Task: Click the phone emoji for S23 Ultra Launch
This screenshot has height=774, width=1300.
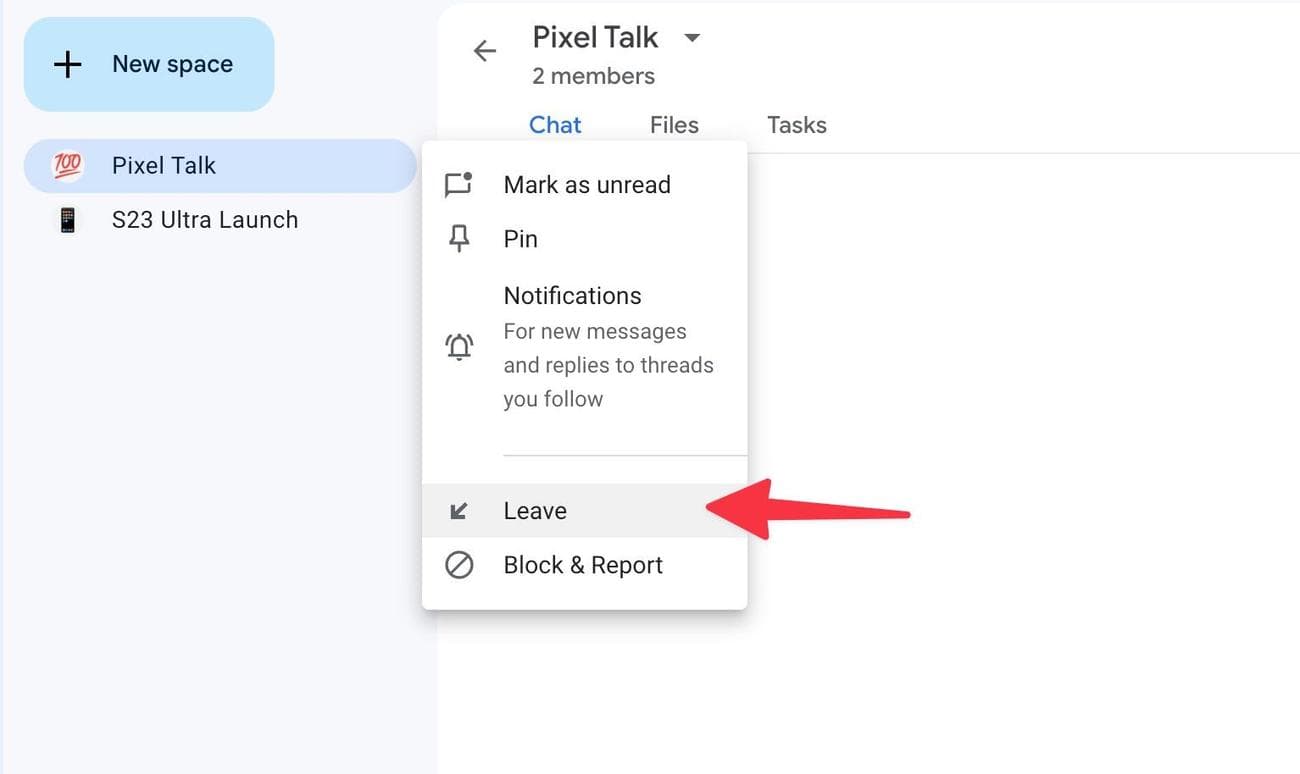Action: pyautogui.click(x=67, y=220)
